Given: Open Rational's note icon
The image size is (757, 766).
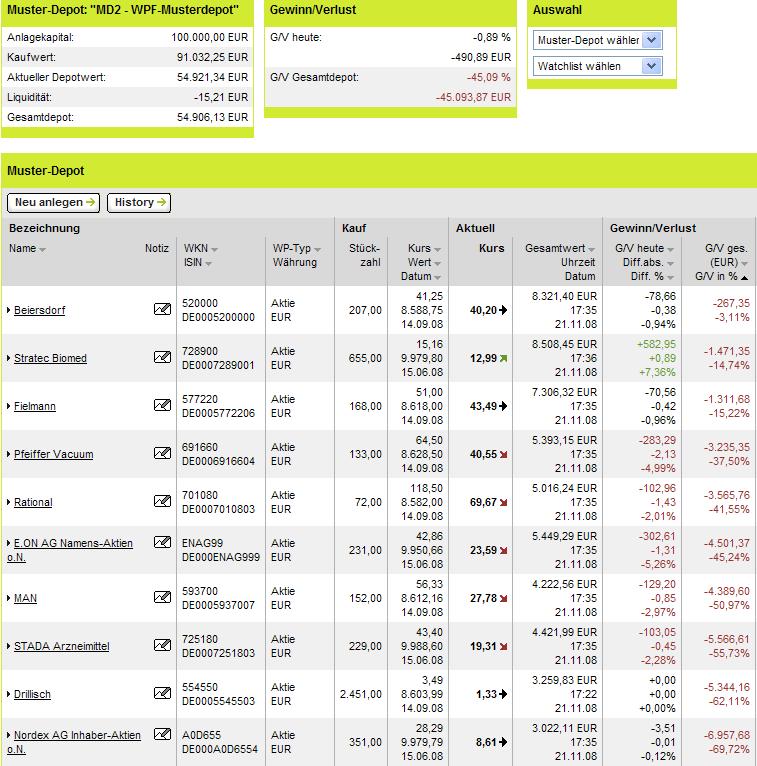Looking at the screenshot, I should click(x=162, y=501).
